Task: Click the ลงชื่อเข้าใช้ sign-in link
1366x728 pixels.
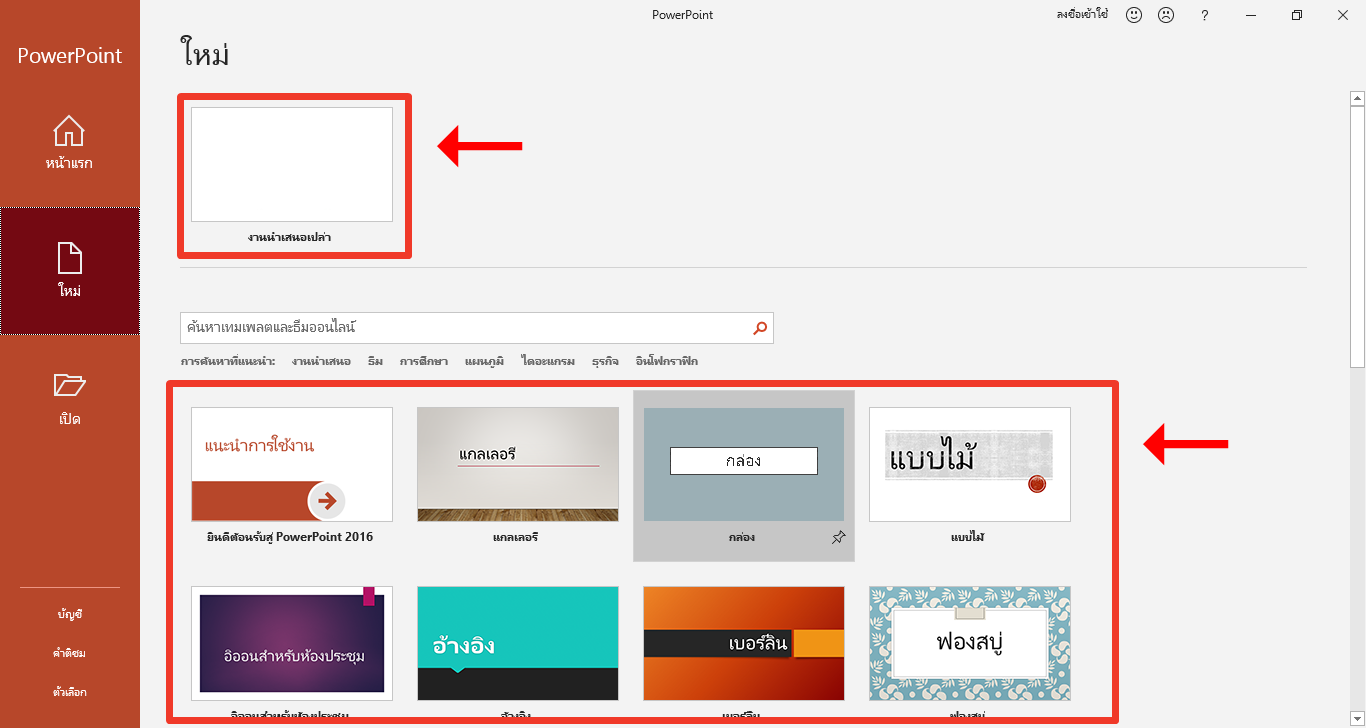Action: point(1081,15)
